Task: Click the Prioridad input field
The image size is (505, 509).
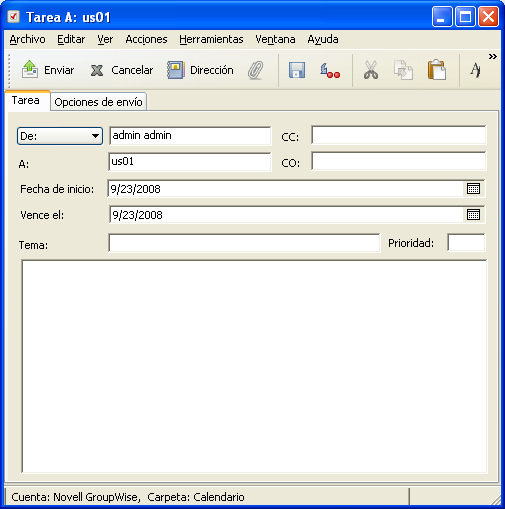Action: 466,243
